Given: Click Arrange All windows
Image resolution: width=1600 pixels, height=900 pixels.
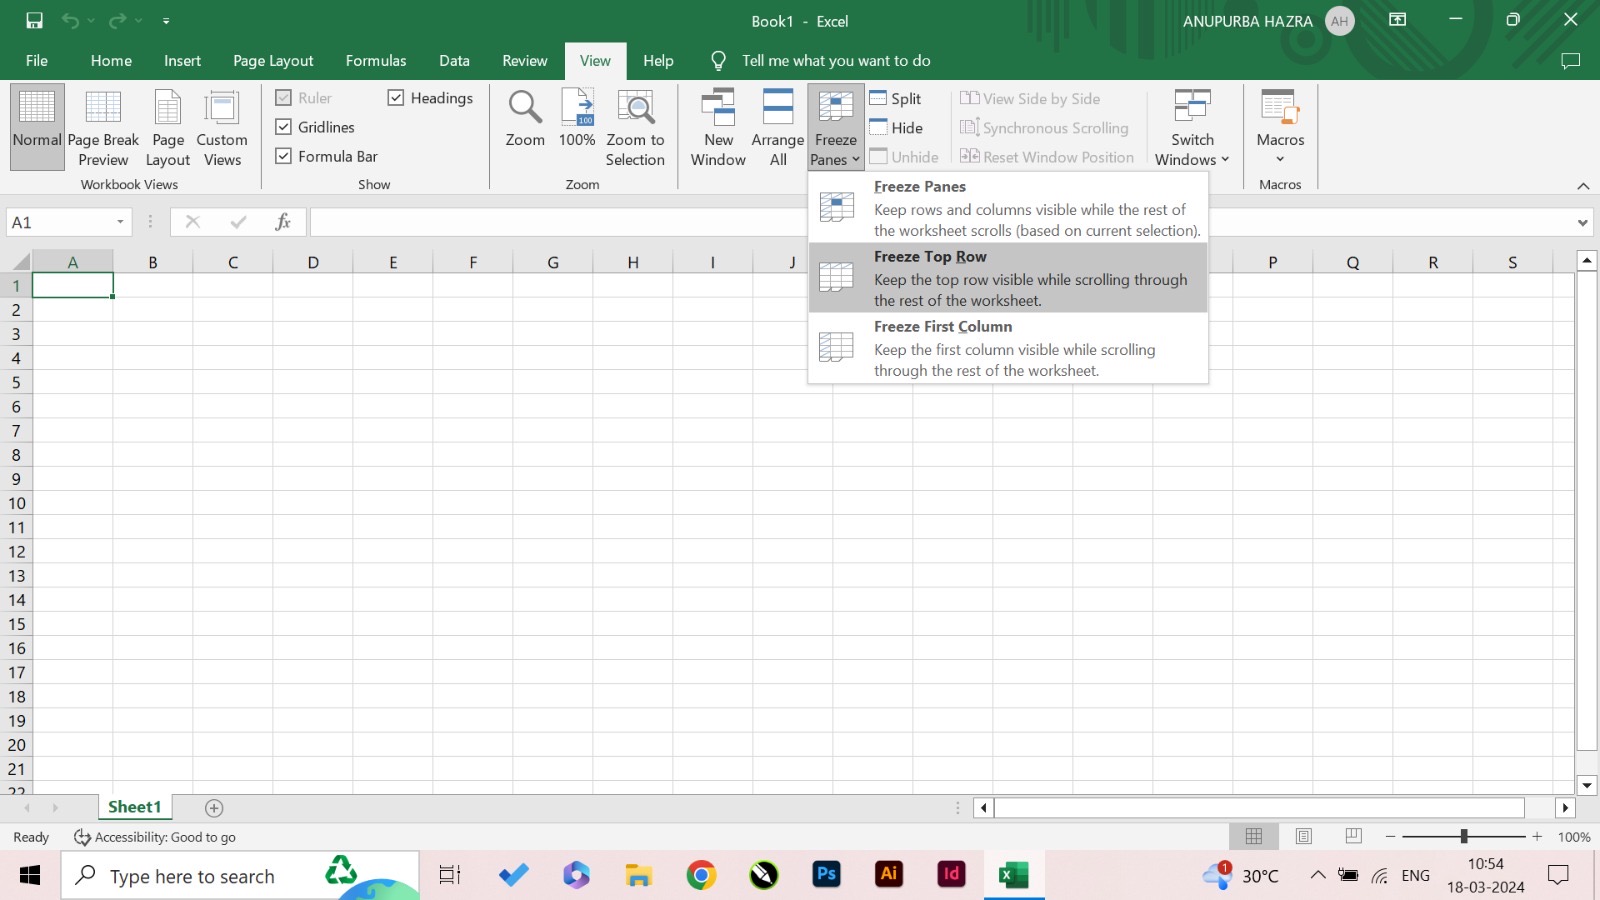Looking at the screenshot, I should tap(777, 125).
